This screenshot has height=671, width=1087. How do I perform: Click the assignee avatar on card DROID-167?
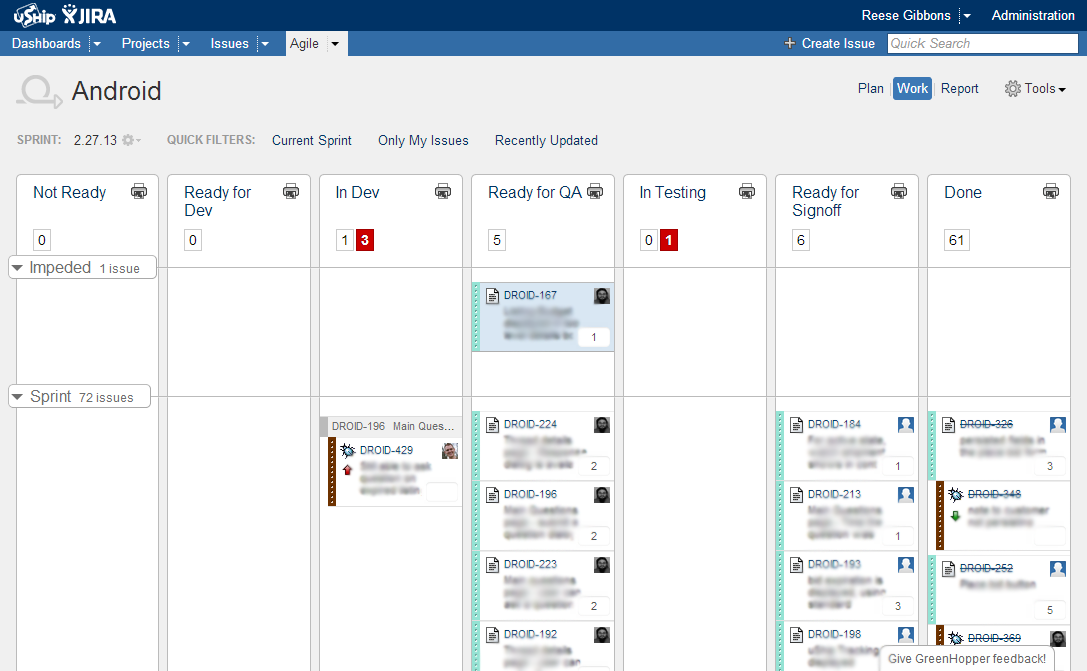601,295
